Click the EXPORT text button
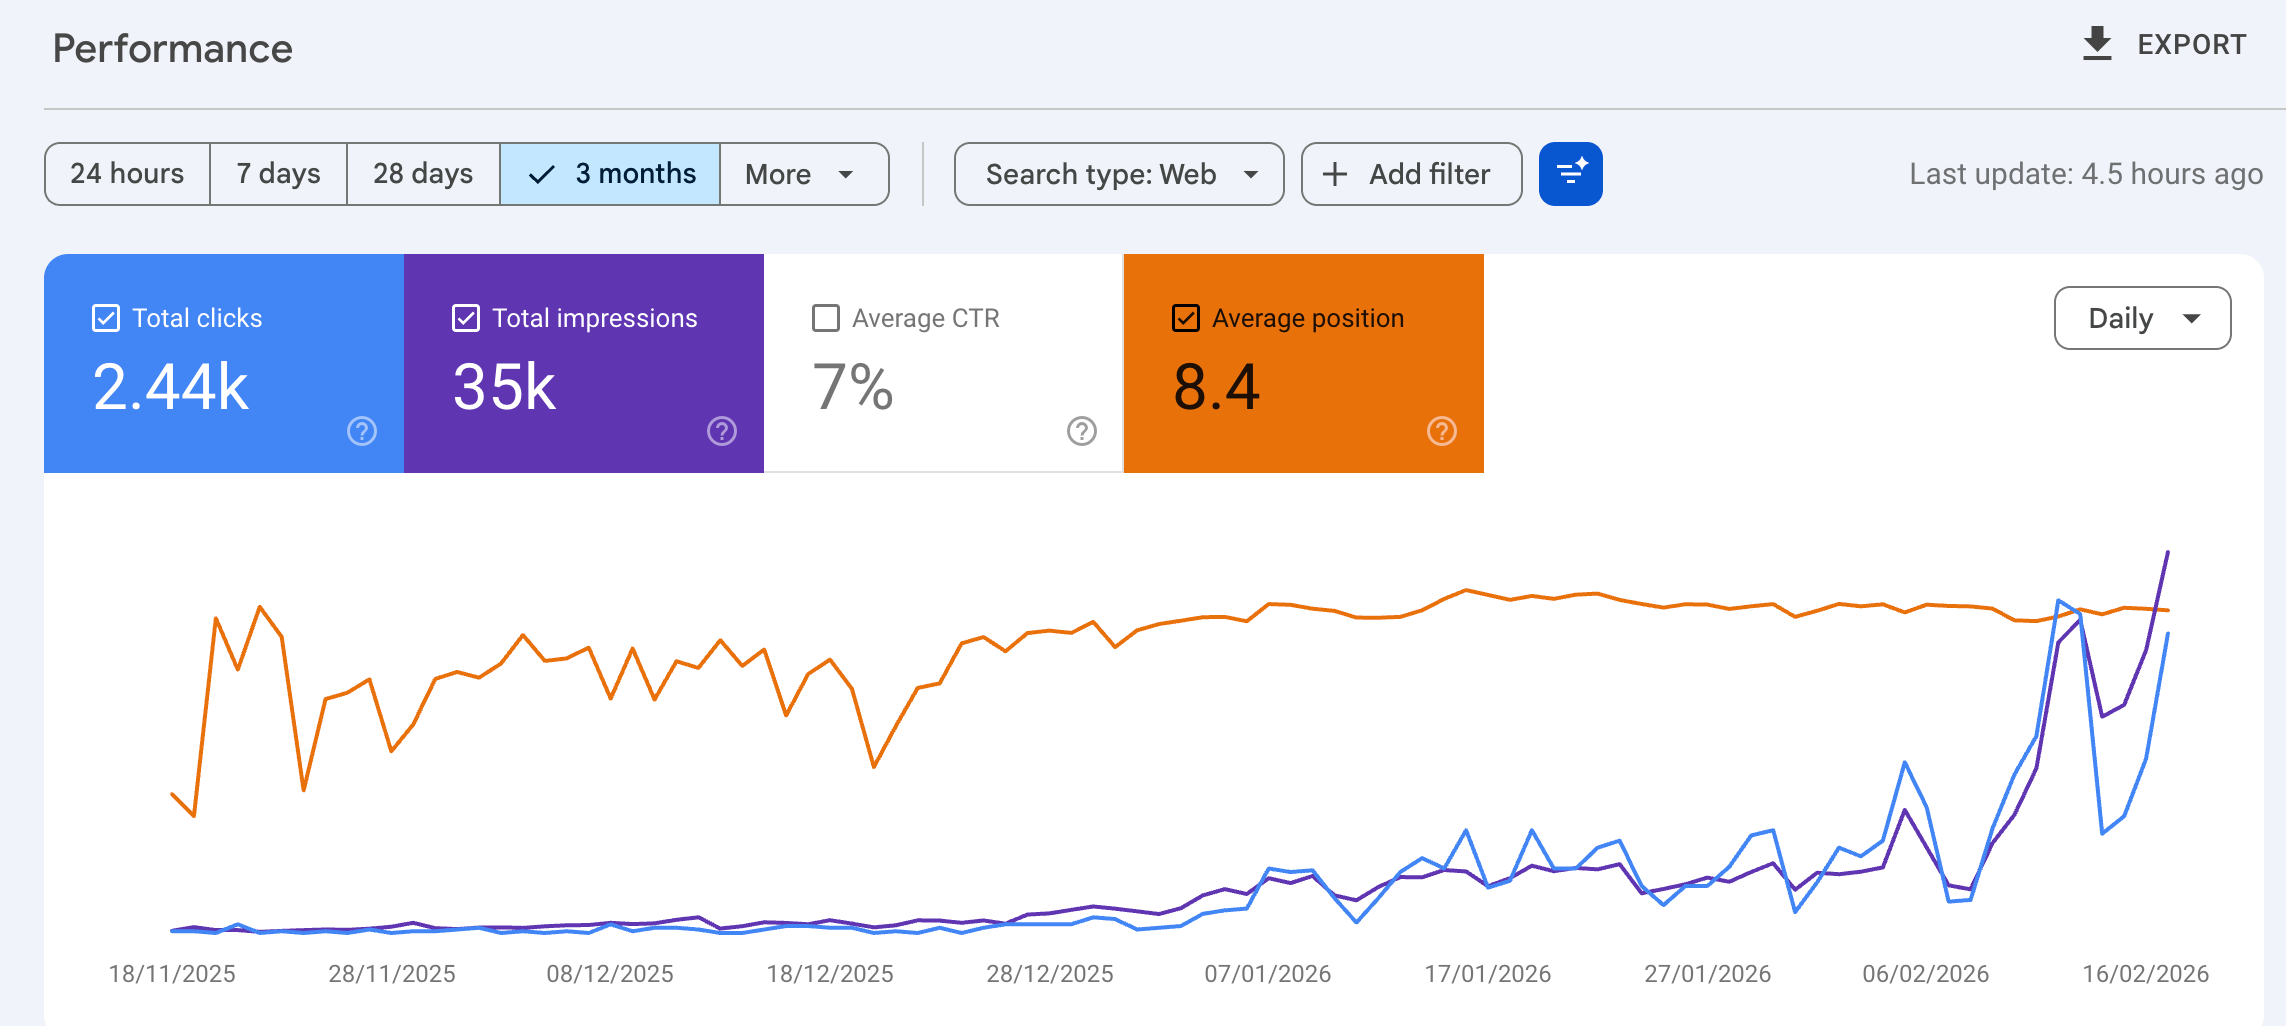 click(x=2191, y=44)
